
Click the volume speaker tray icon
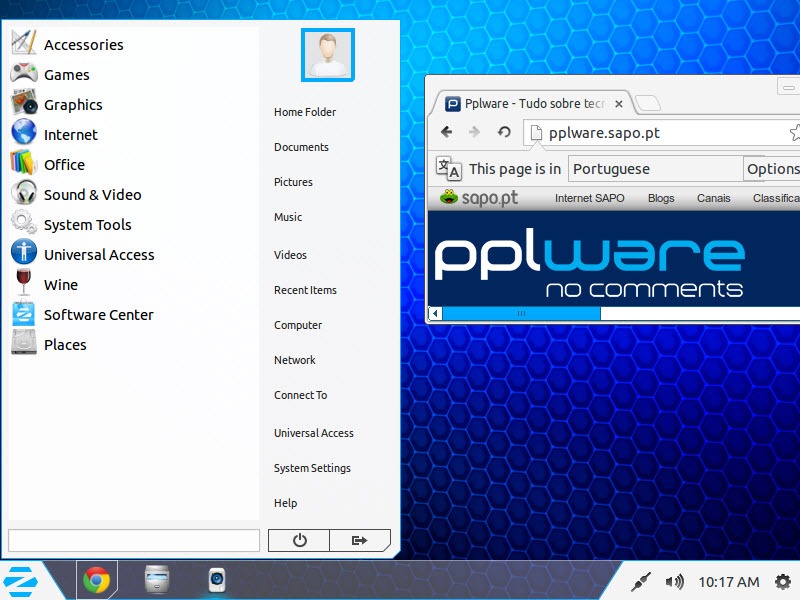(674, 582)
